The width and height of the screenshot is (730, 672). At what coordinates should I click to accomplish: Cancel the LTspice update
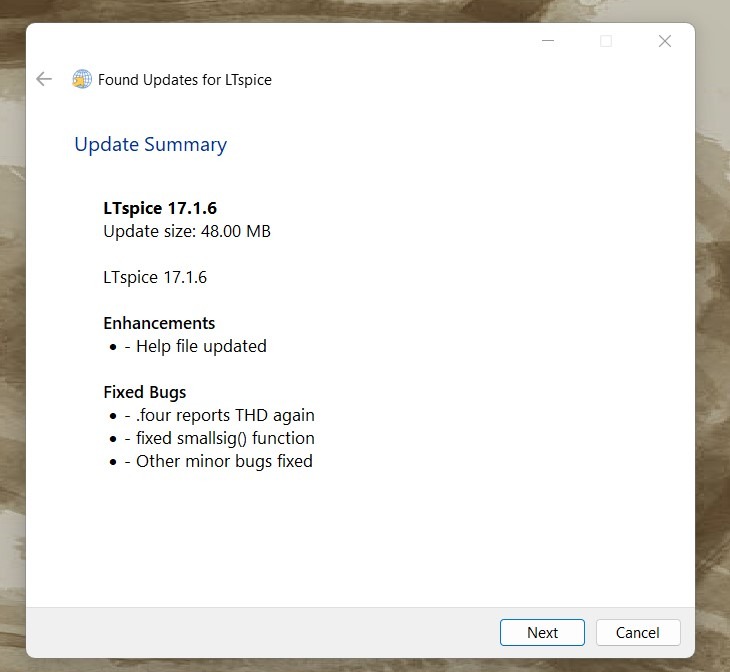click(x=638, y=632)
